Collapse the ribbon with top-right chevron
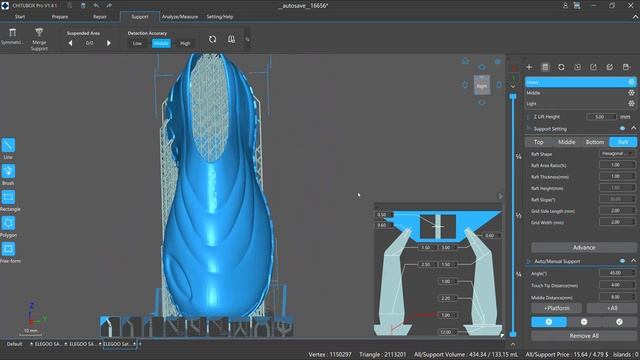This screenshot has height=360, width=640. [635, 17]
